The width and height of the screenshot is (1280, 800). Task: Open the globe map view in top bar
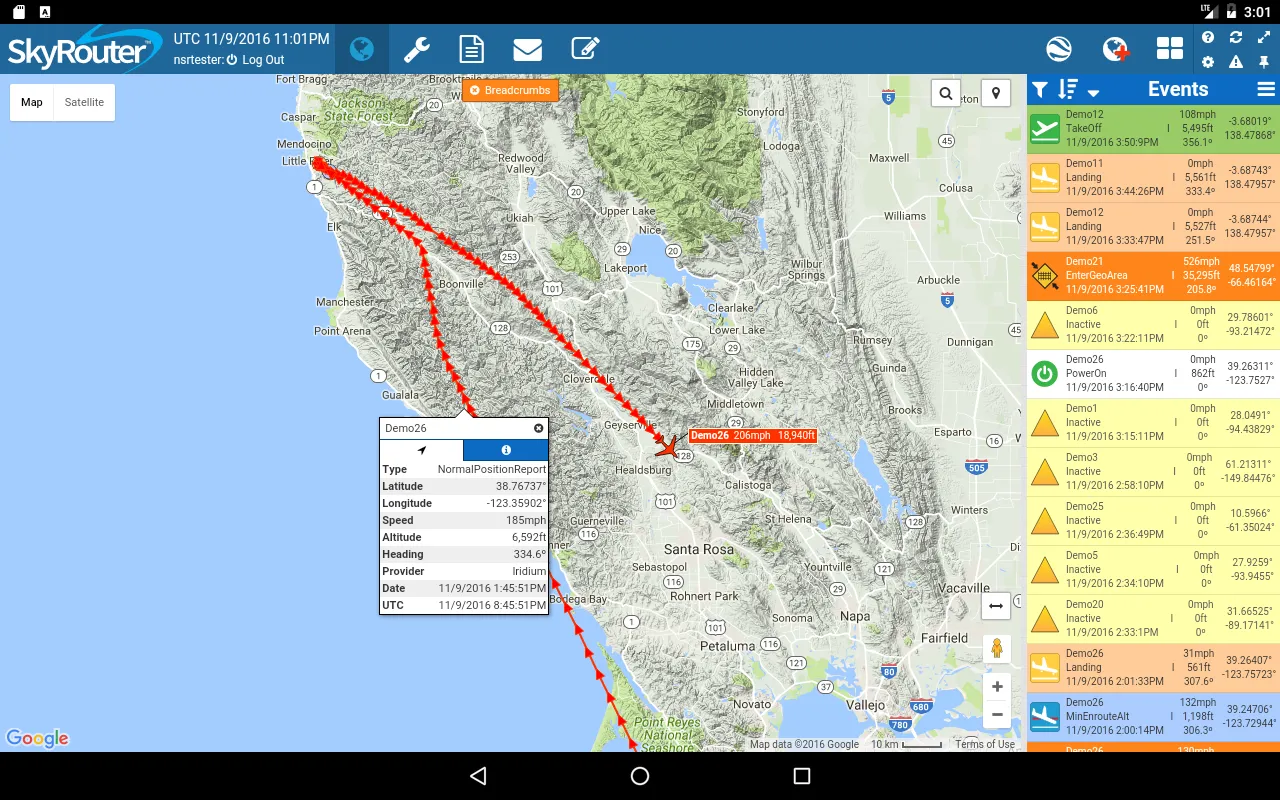362,49
